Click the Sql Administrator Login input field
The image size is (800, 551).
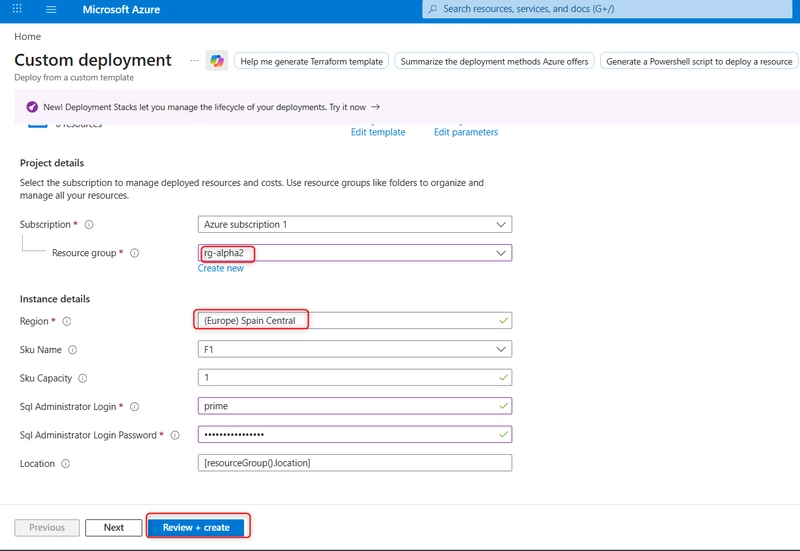click(x=355, y=406)
